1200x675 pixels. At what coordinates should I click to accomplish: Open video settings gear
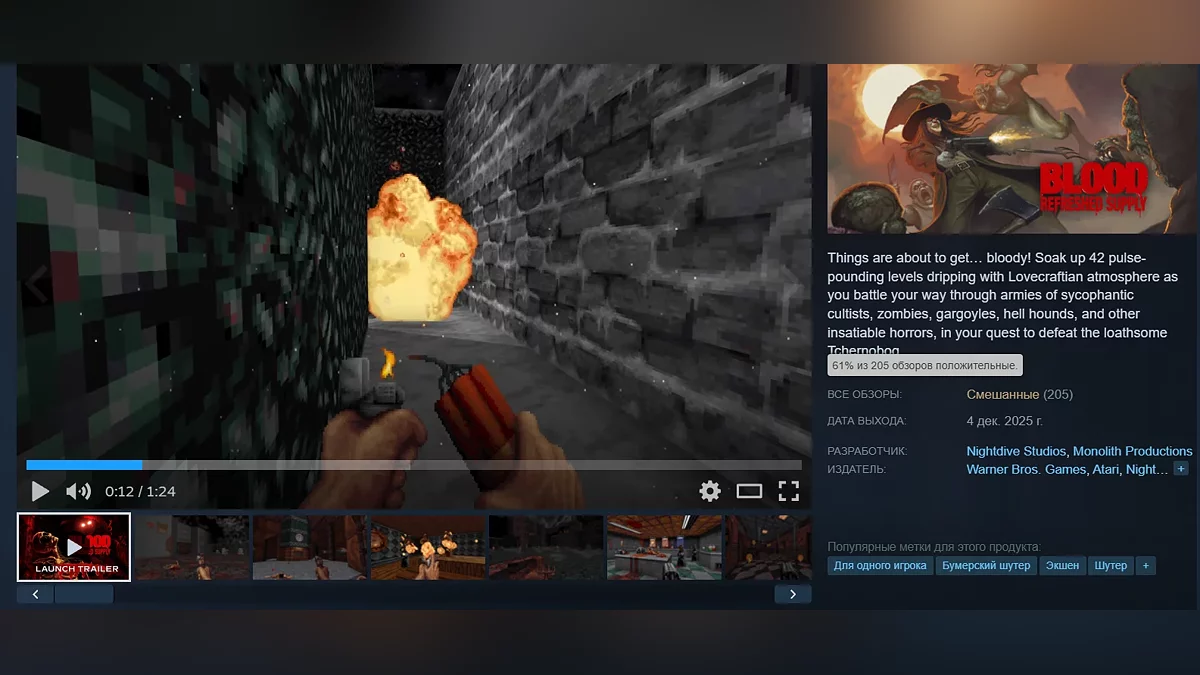coord(710,491)
